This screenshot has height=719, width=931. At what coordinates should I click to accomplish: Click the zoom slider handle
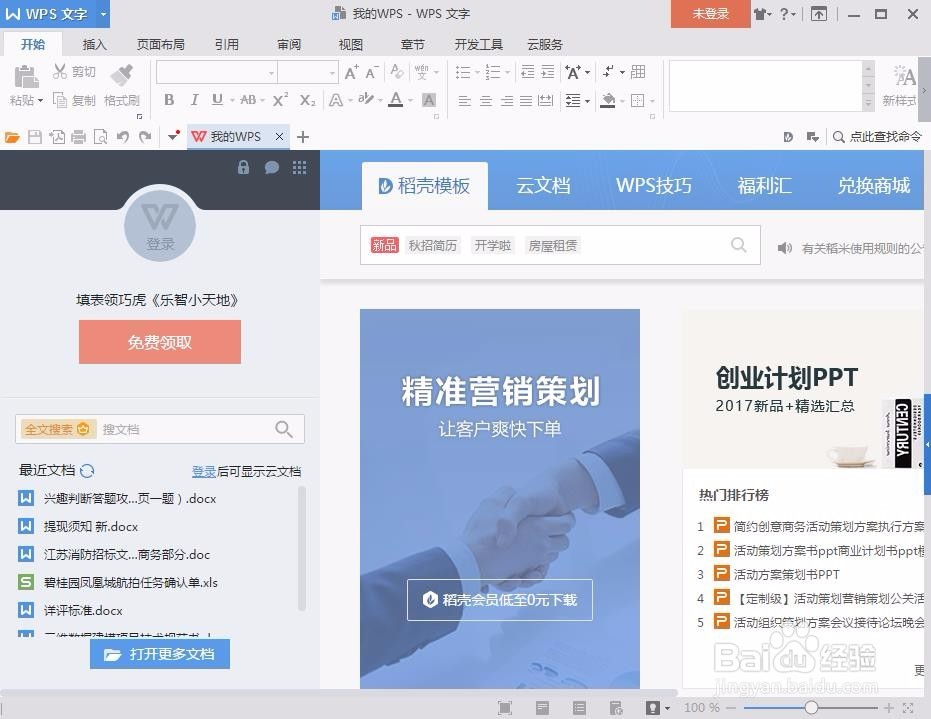pyautogui.click(x=812, y=707)
